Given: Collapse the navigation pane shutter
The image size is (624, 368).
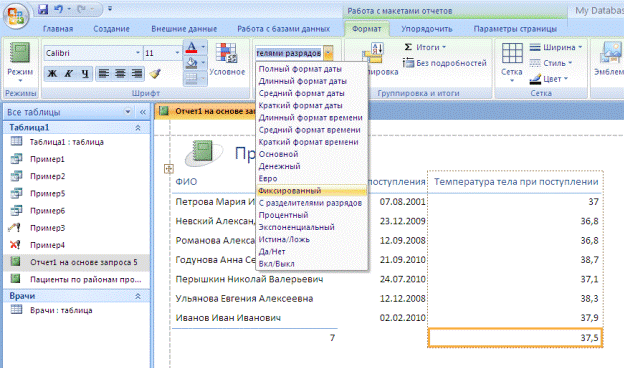Looking at the screenshot, I should click(143, 112).
